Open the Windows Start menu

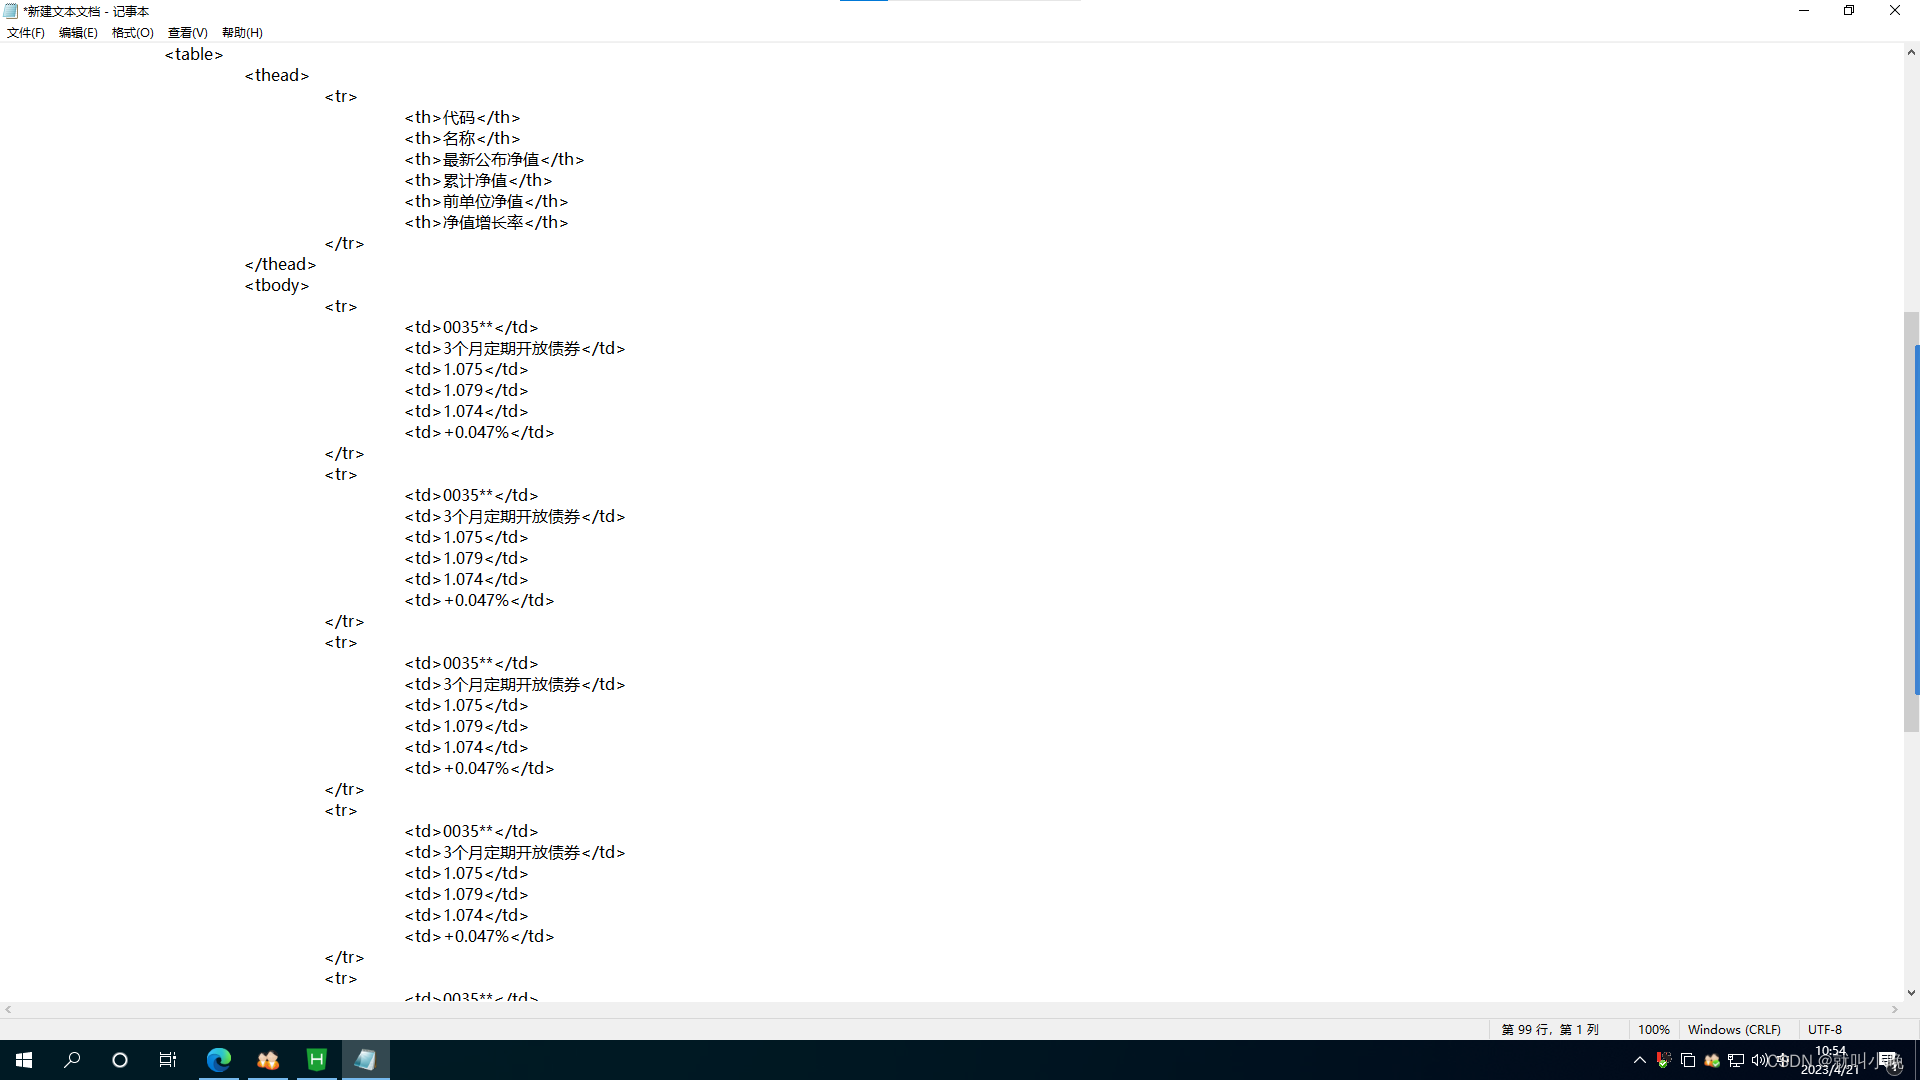pyautogui.click(x=24, y=1060)
